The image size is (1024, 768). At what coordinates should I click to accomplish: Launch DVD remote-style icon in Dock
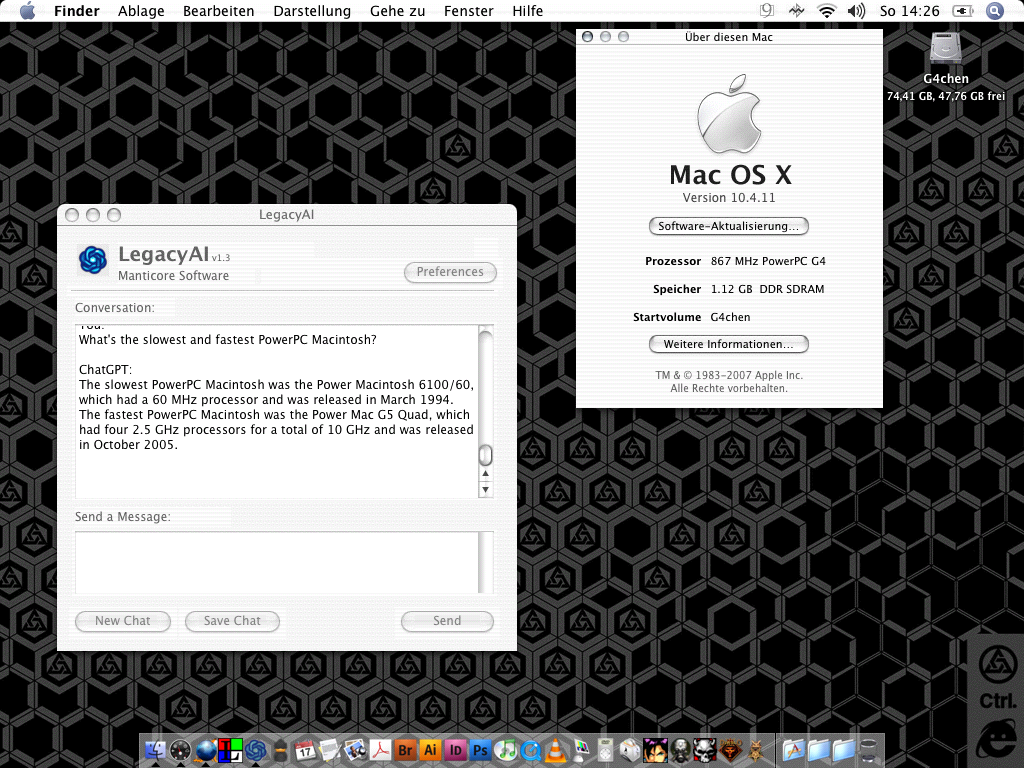tap(605, 750)
